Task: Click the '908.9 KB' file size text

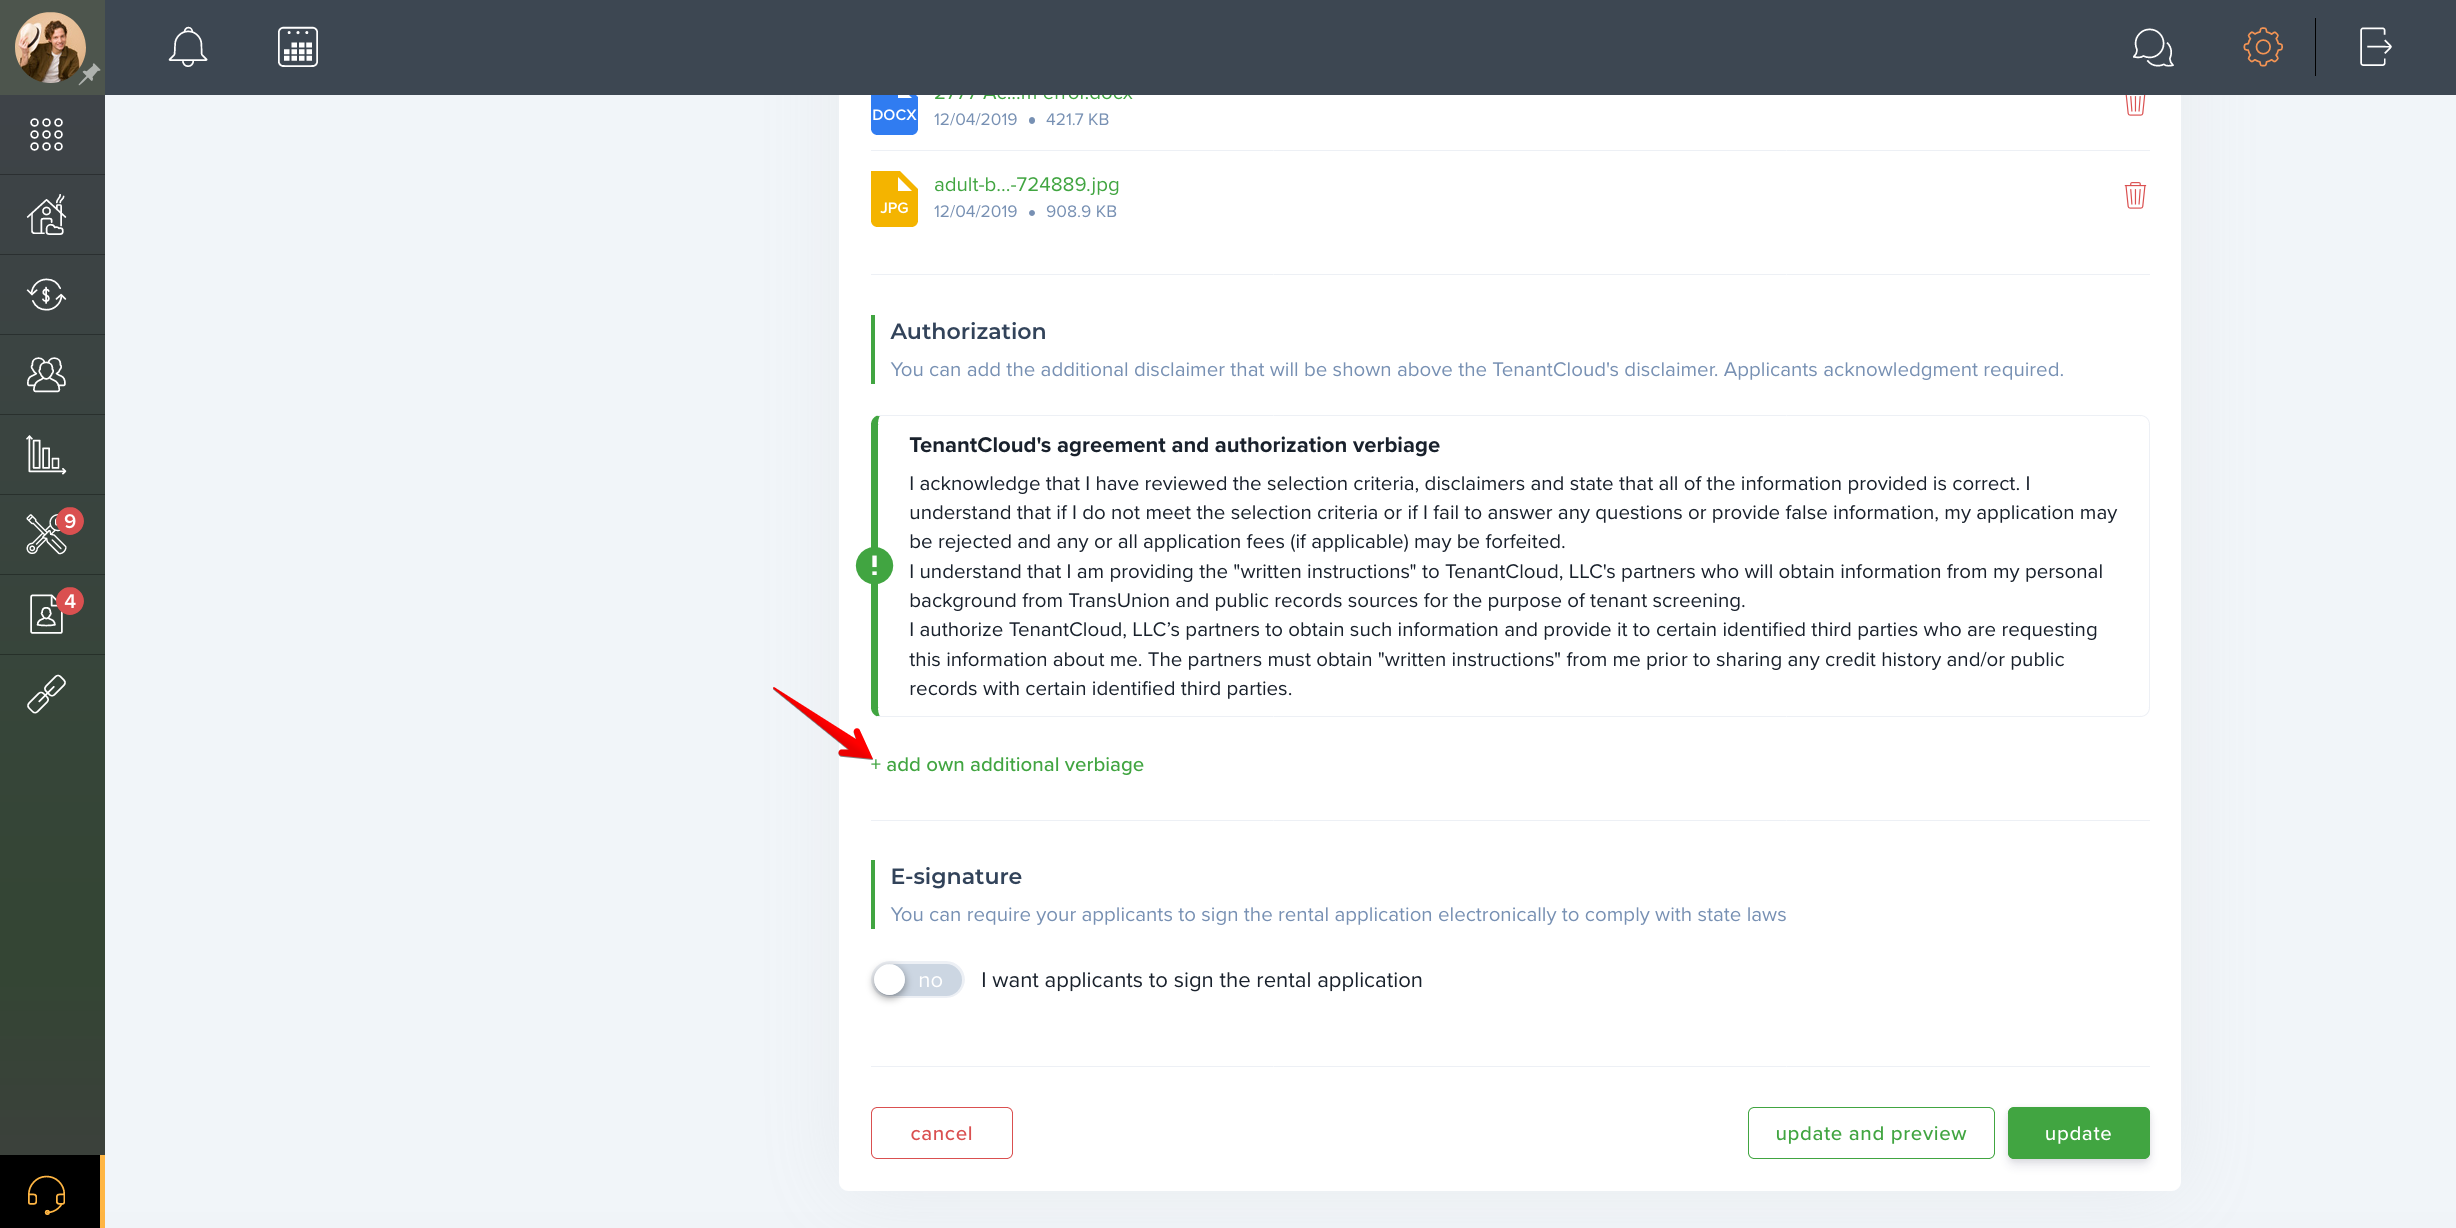Action: click(x=1081, y=211)
